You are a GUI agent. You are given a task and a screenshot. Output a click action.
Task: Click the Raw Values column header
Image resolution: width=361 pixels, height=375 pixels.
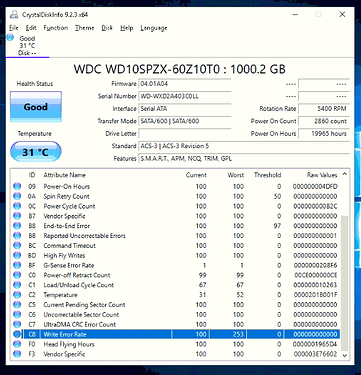tap(322, 175)
